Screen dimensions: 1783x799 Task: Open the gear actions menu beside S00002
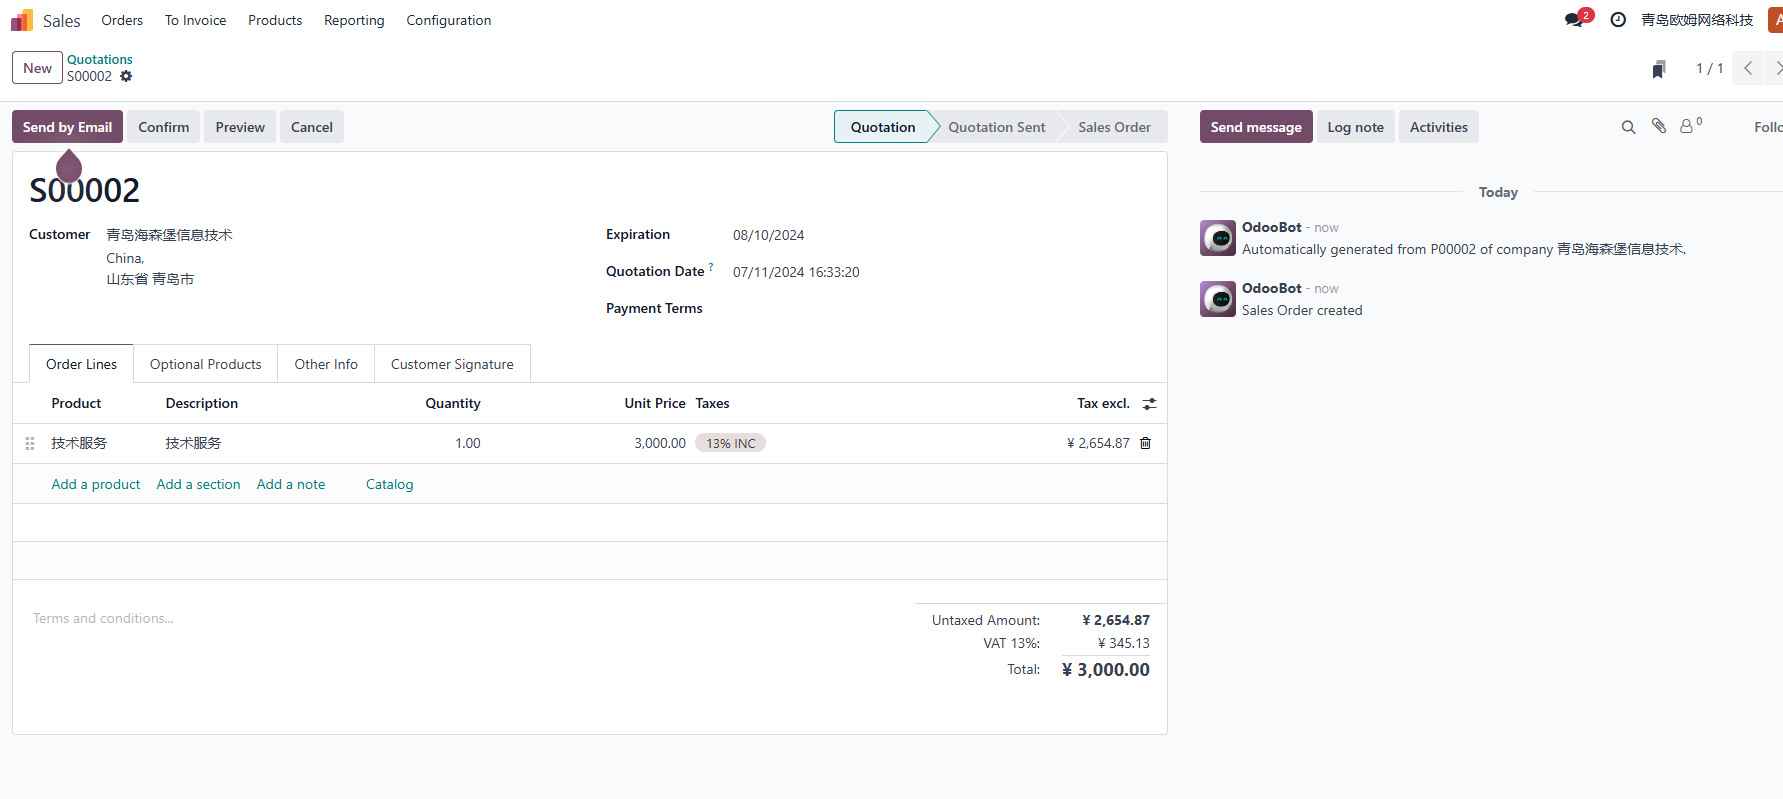[x=126, y=76]
